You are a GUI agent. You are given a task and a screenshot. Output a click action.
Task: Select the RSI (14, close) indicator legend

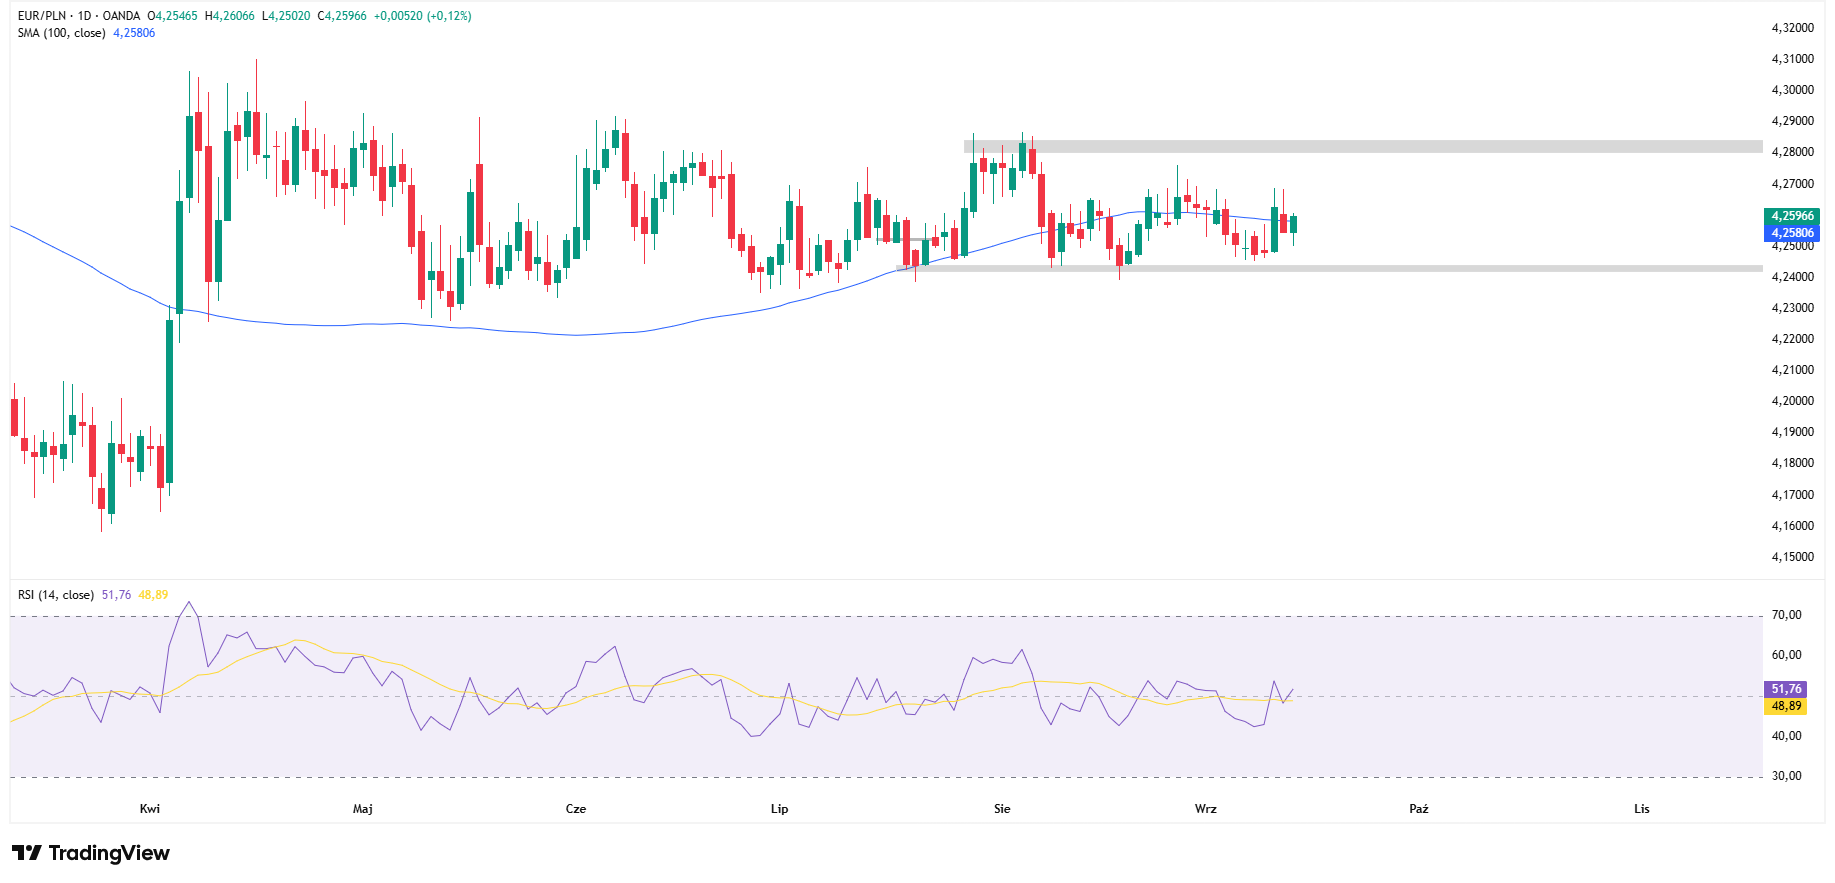(56, 595)
